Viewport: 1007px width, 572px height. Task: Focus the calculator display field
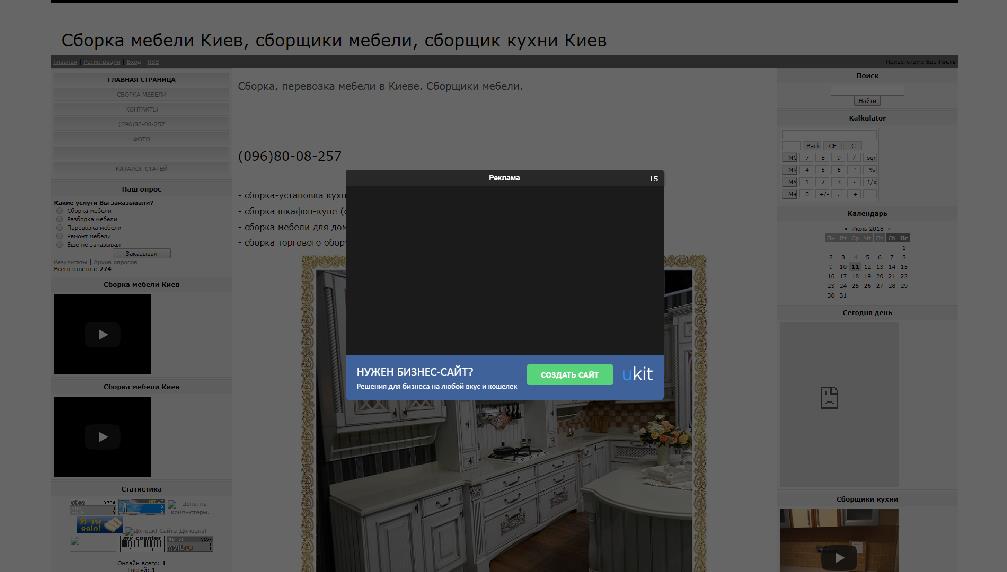[830, 135]
